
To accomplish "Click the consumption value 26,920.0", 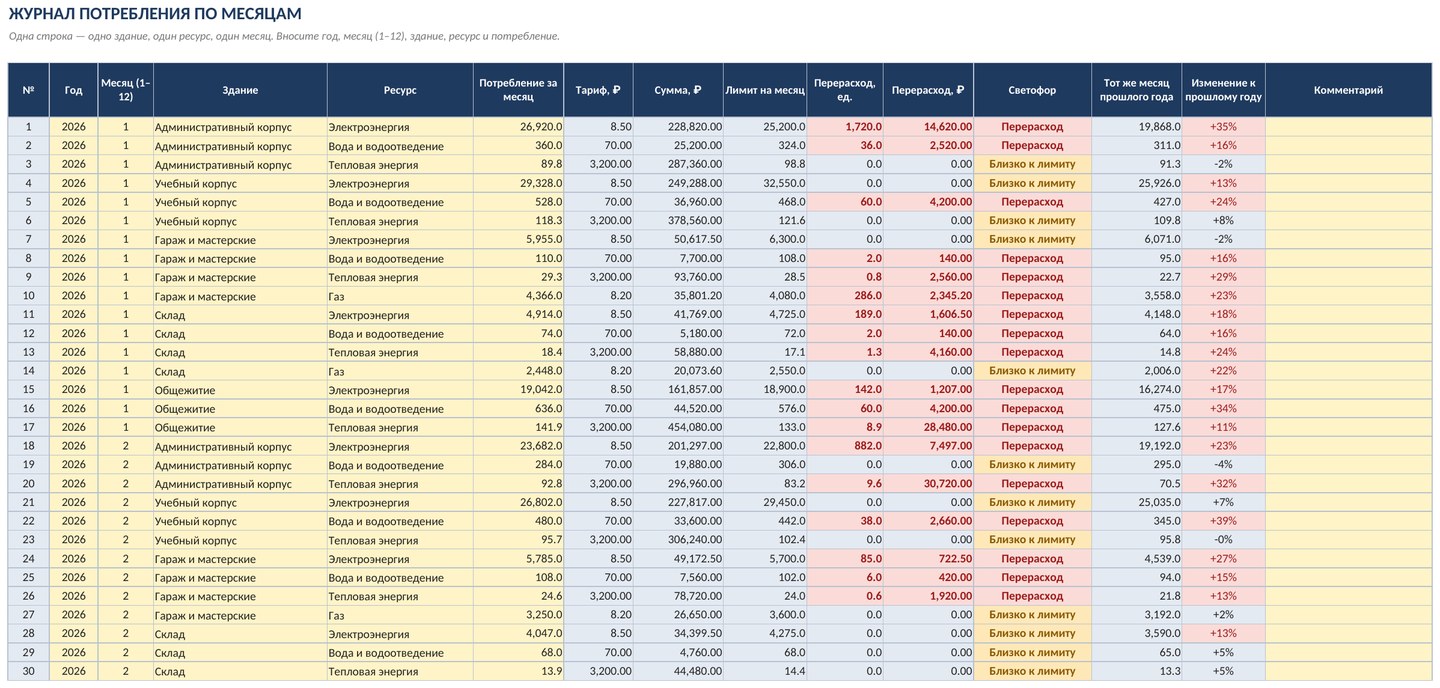I will coord(518,127).
